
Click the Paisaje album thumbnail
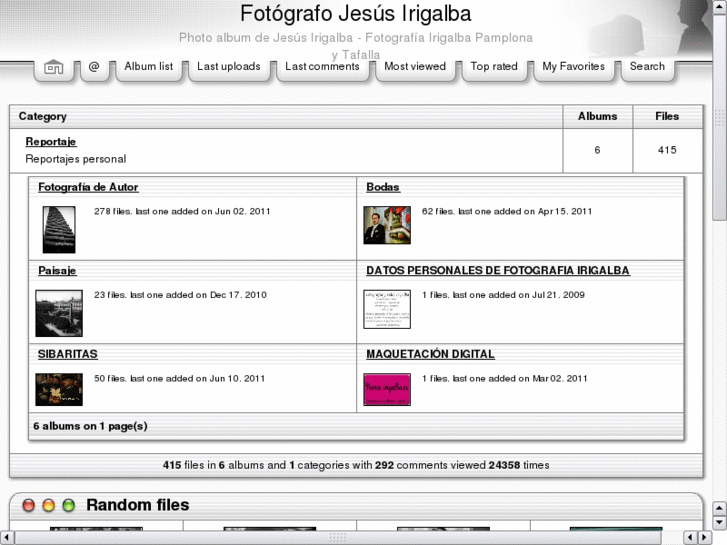(x=58, y=313)
